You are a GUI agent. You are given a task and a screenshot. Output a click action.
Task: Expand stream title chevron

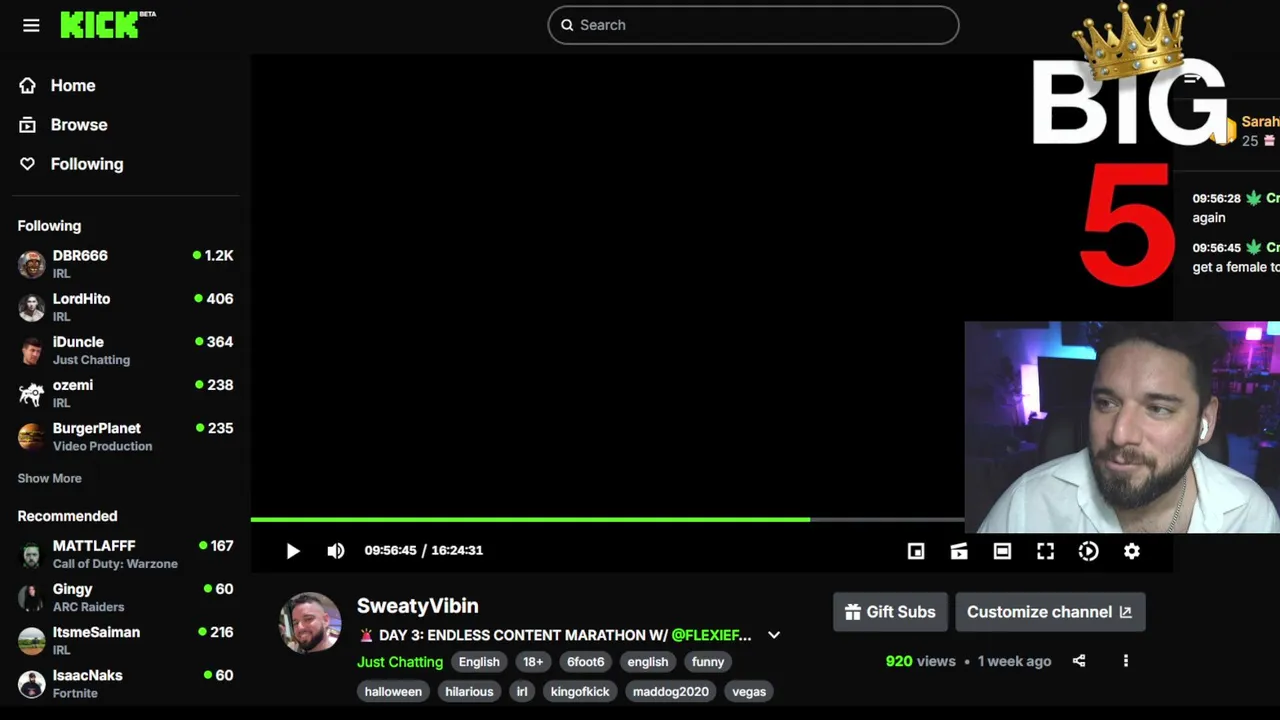coord(774,635)
